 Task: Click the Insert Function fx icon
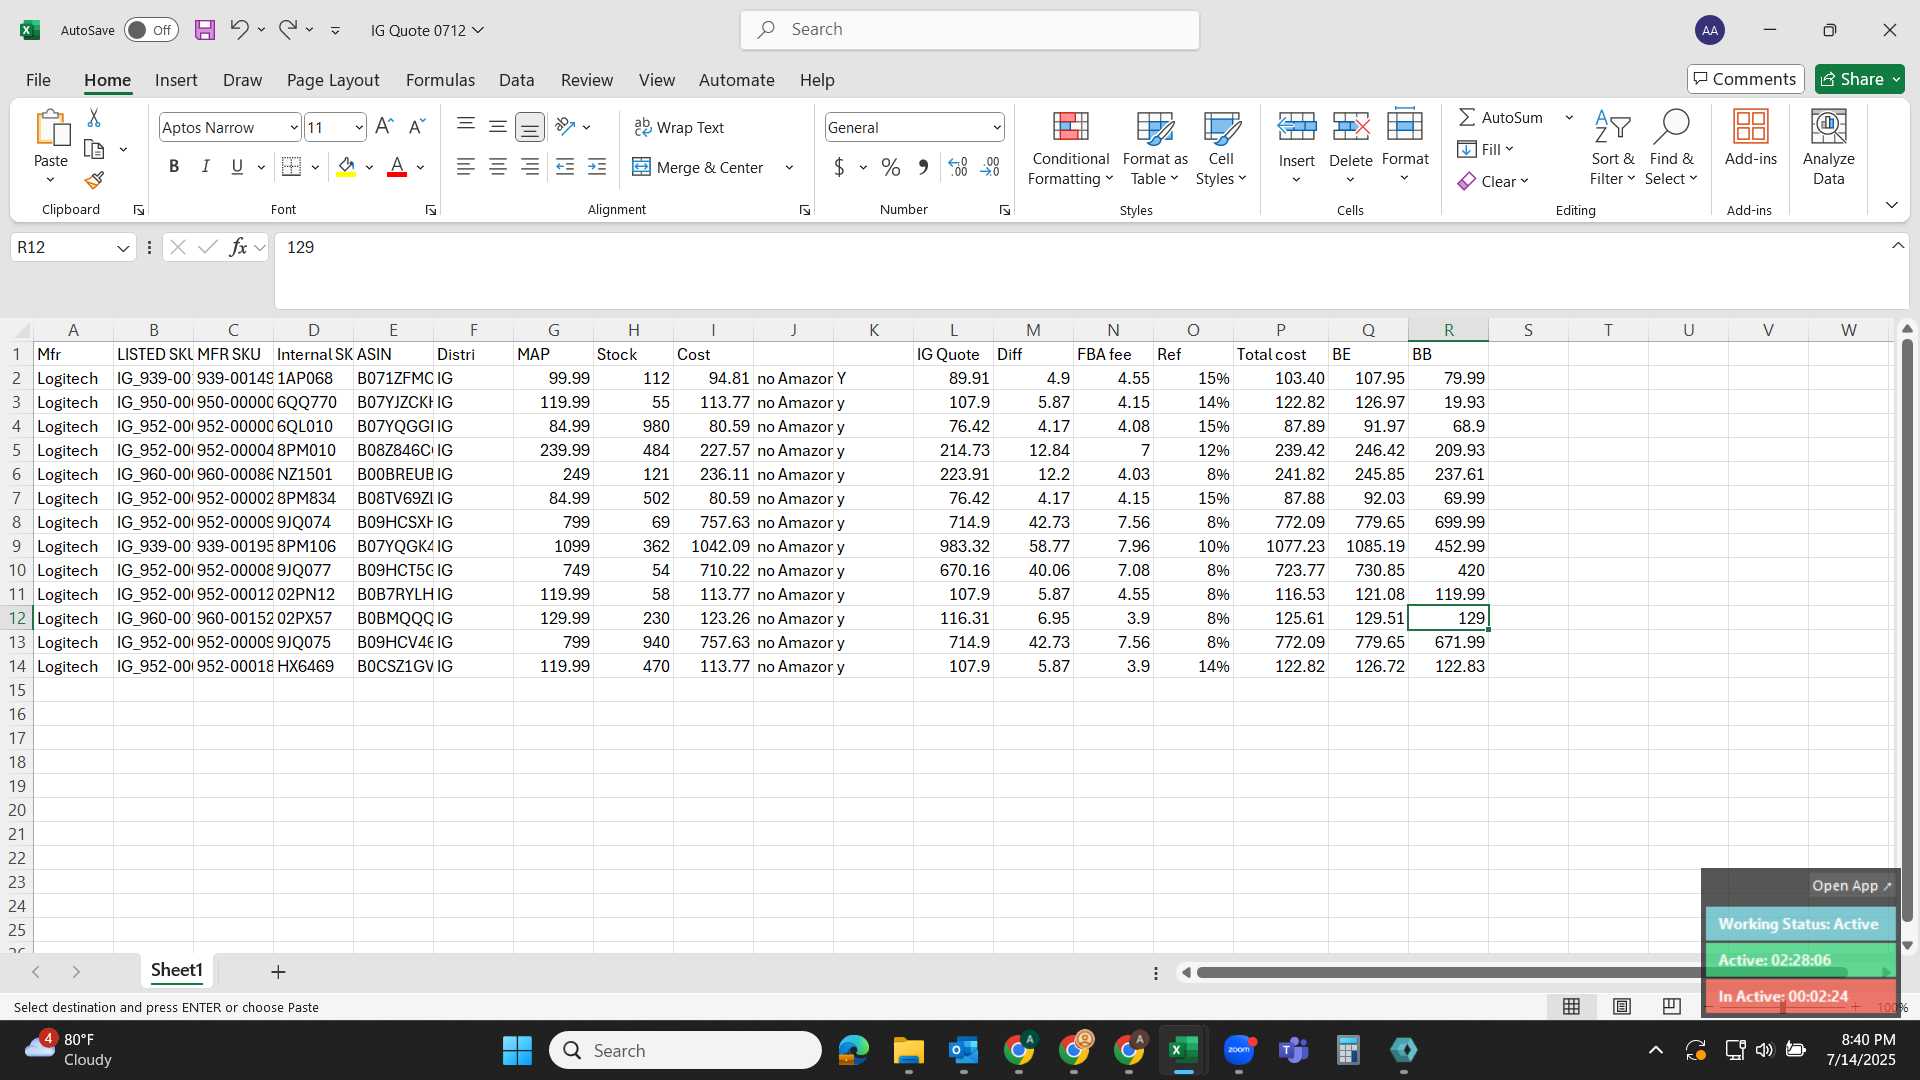pyautogui.click(x=238, y=247)
